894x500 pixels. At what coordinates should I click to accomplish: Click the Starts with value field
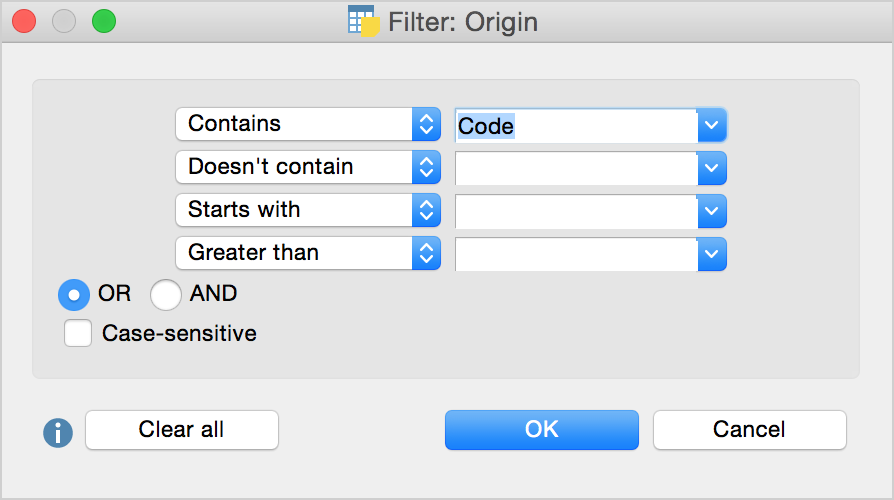tap(575, 211)
